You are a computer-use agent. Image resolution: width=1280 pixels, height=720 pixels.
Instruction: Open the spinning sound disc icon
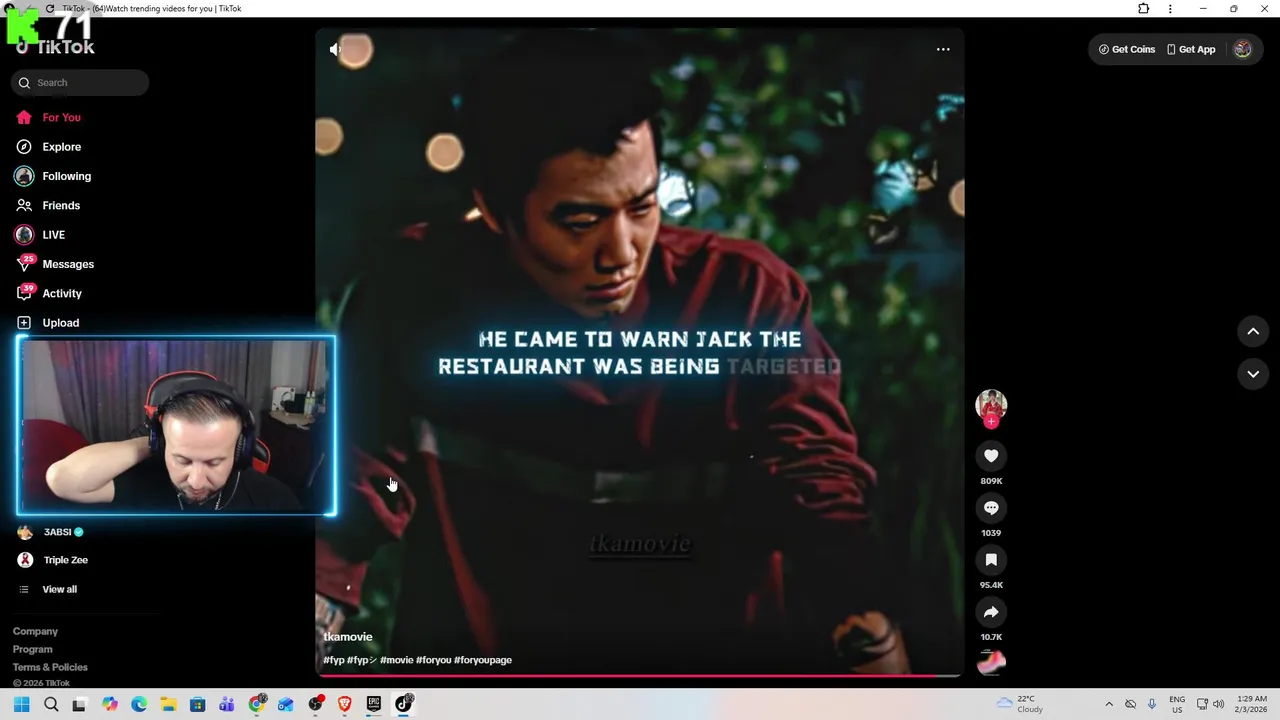[991, 662]
